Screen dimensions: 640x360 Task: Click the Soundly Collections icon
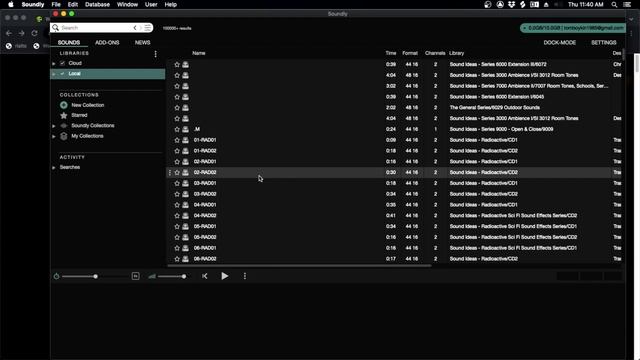64,126
